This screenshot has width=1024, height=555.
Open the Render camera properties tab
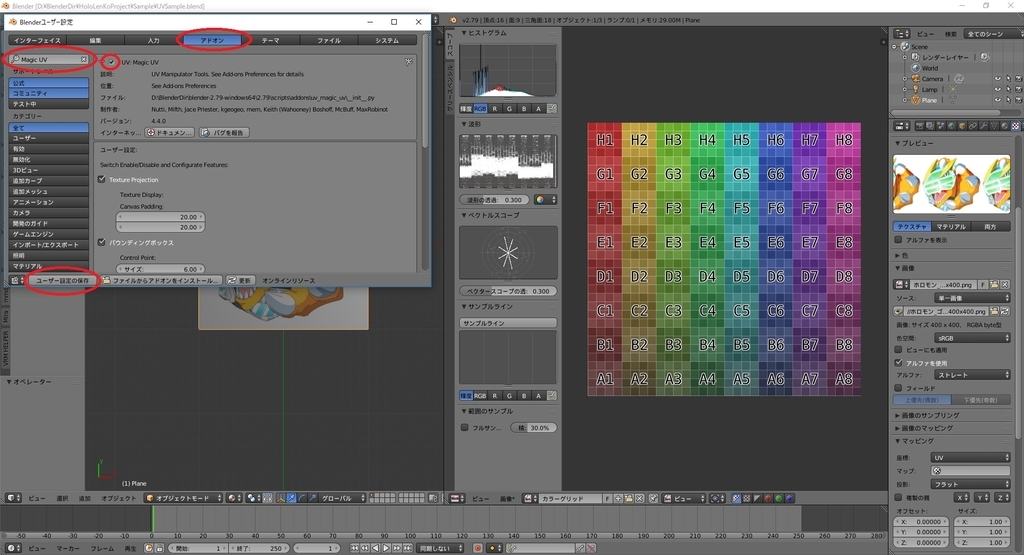tap(920, 126)
